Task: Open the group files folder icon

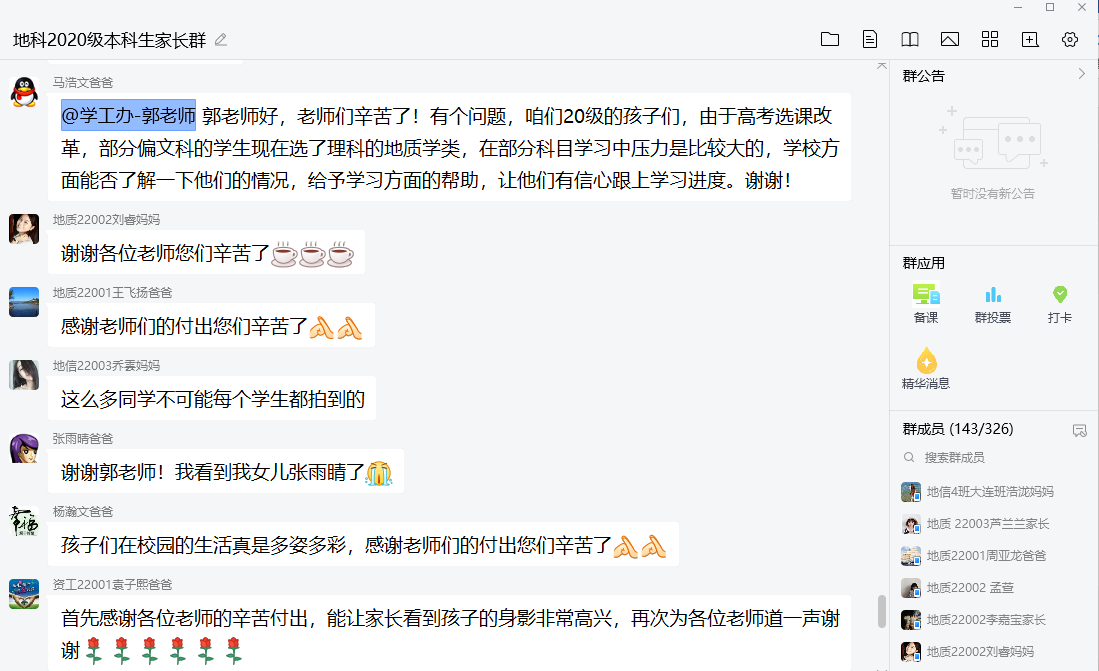Action: 830,39
